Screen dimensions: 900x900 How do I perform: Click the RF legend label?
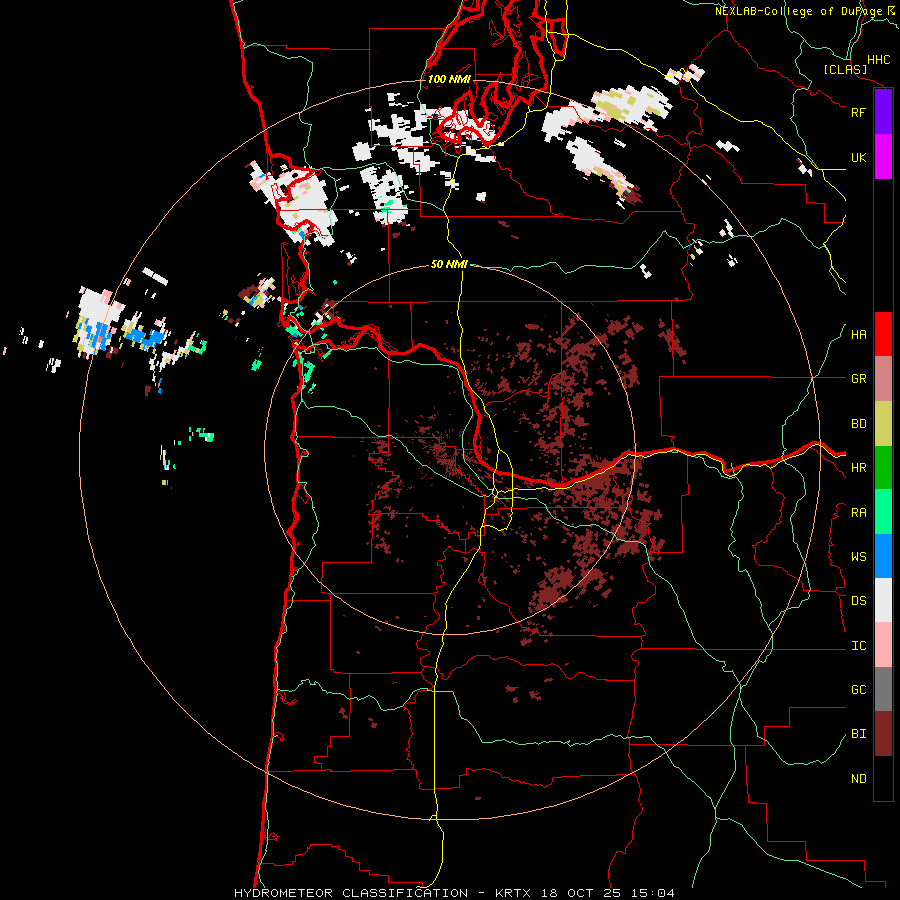858,112
